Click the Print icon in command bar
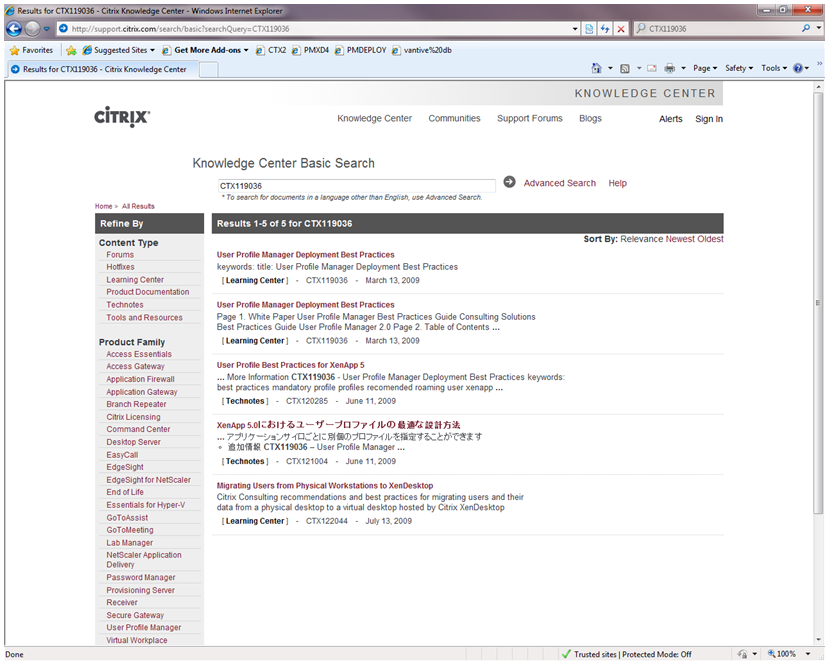Screen dimensions: 829x665 coord(669,69)
